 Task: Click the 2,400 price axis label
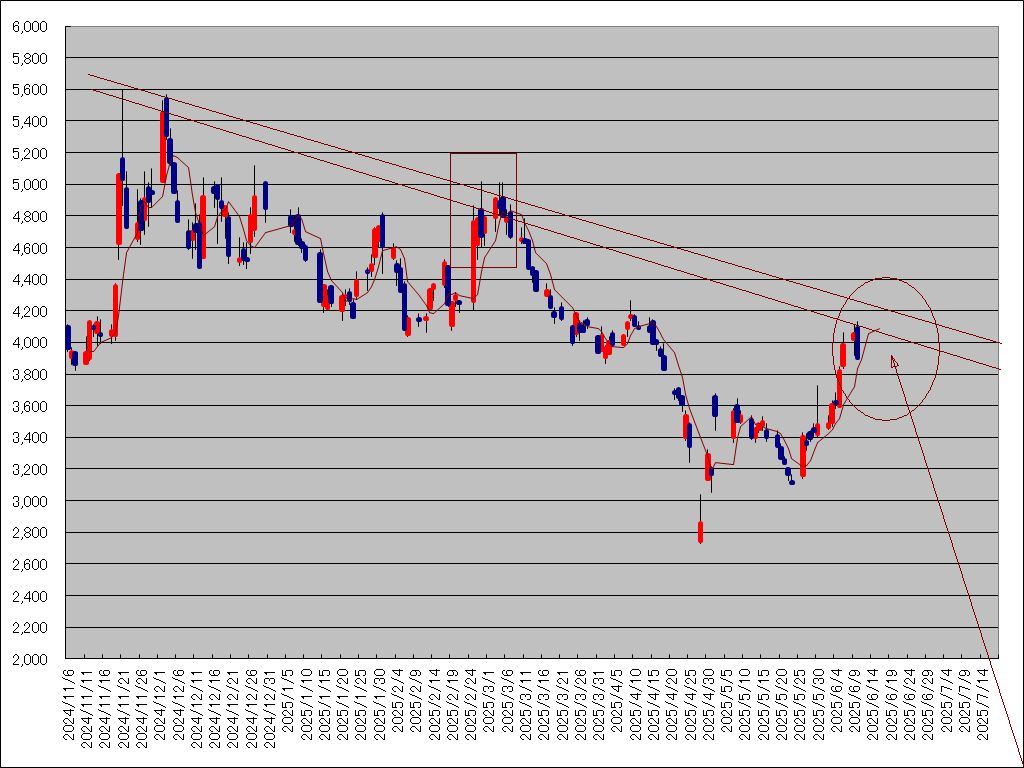coord(30,596)
